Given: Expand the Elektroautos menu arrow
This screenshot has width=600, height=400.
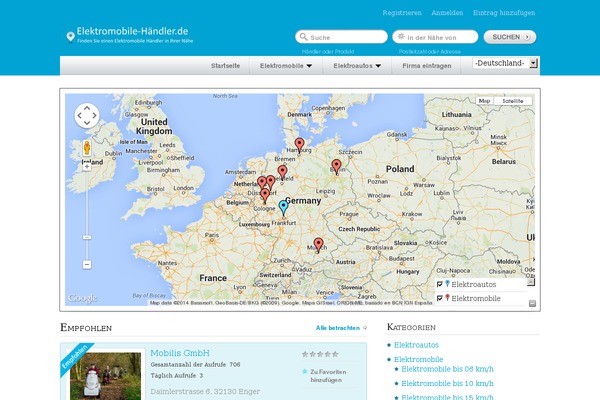Looking at the screenshot, I should tap(378, 66).
